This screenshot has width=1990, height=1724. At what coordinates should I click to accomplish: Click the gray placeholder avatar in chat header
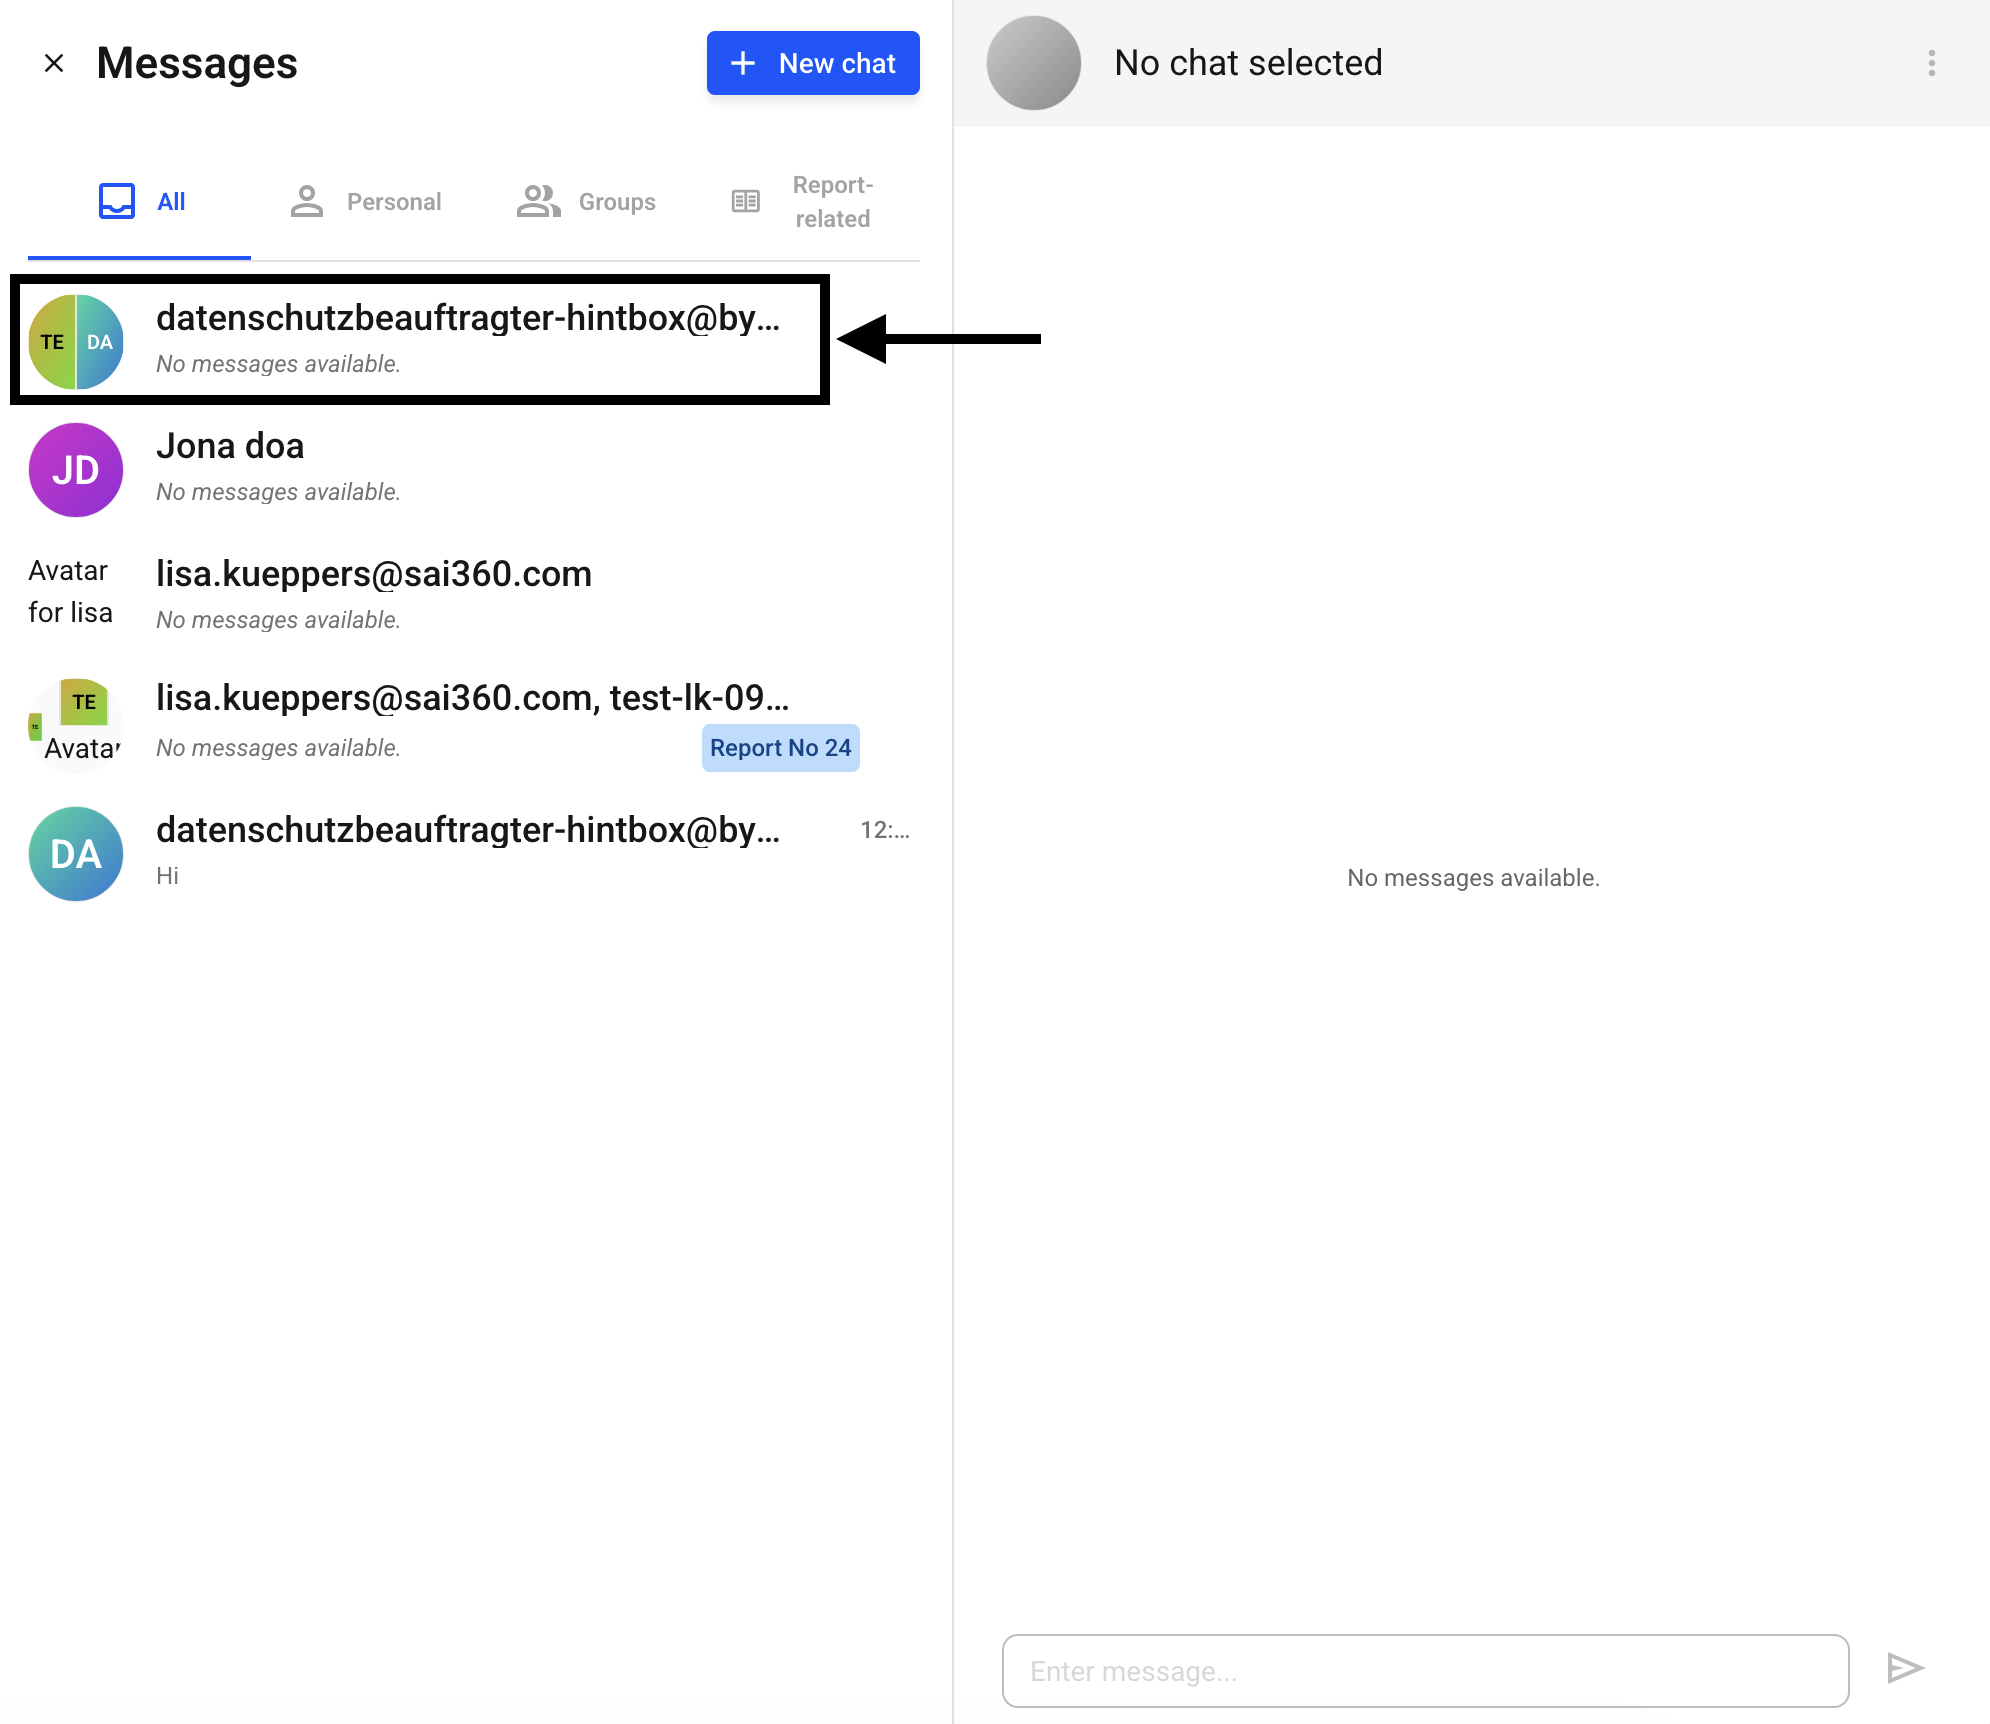(x=1033, y=63)
